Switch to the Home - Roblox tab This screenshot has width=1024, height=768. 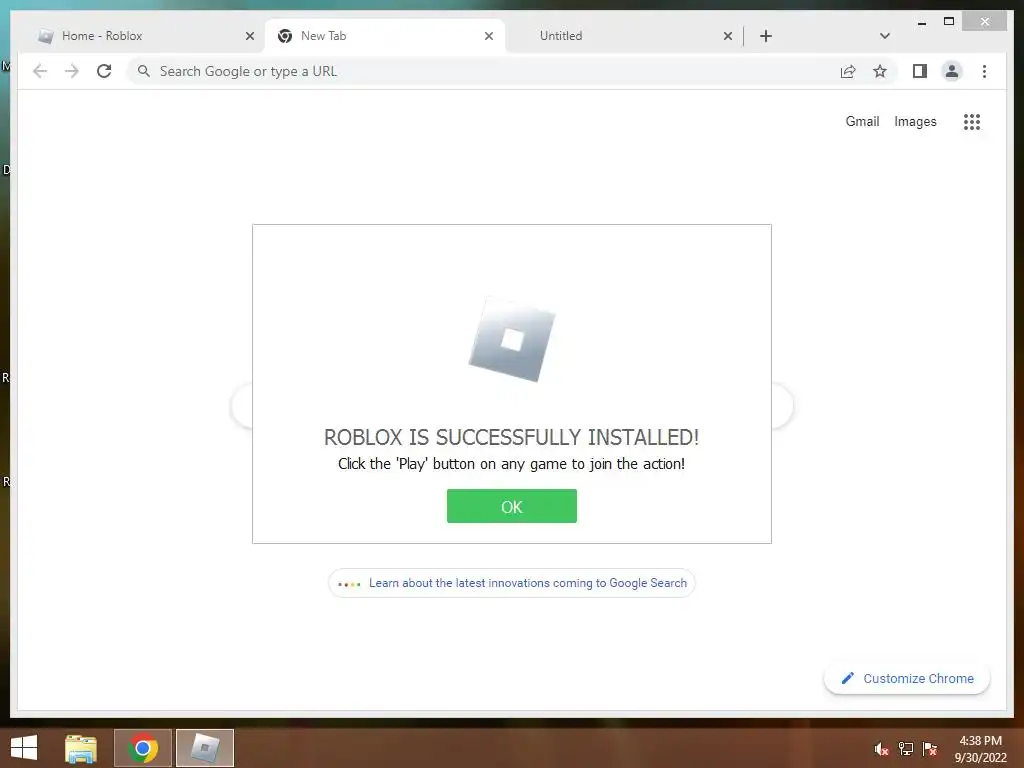144,36
